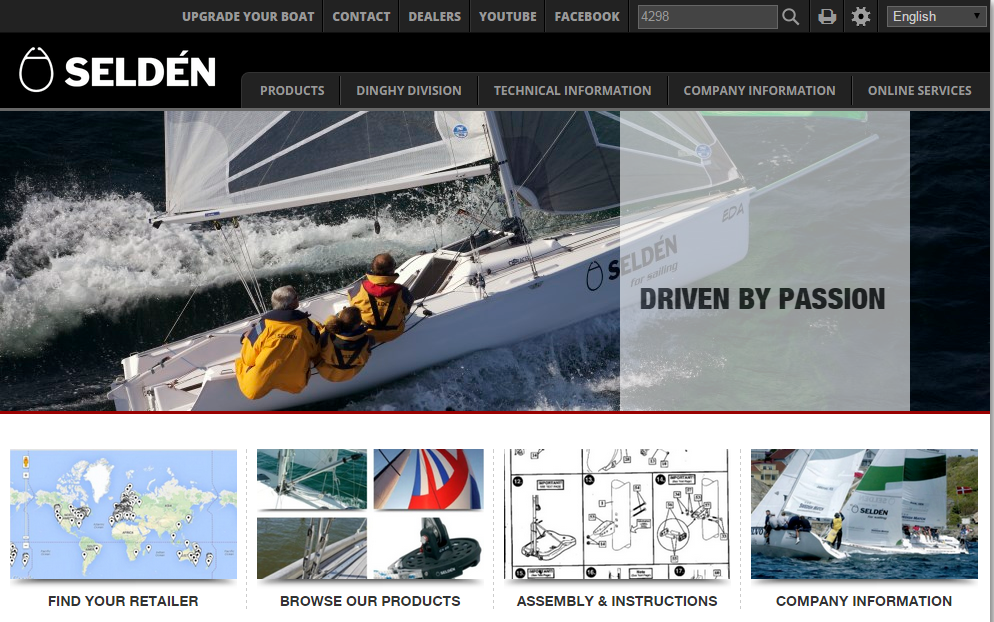Open the Products menu tab
Viewport: 994px width, 622px height.
point(292,91)
